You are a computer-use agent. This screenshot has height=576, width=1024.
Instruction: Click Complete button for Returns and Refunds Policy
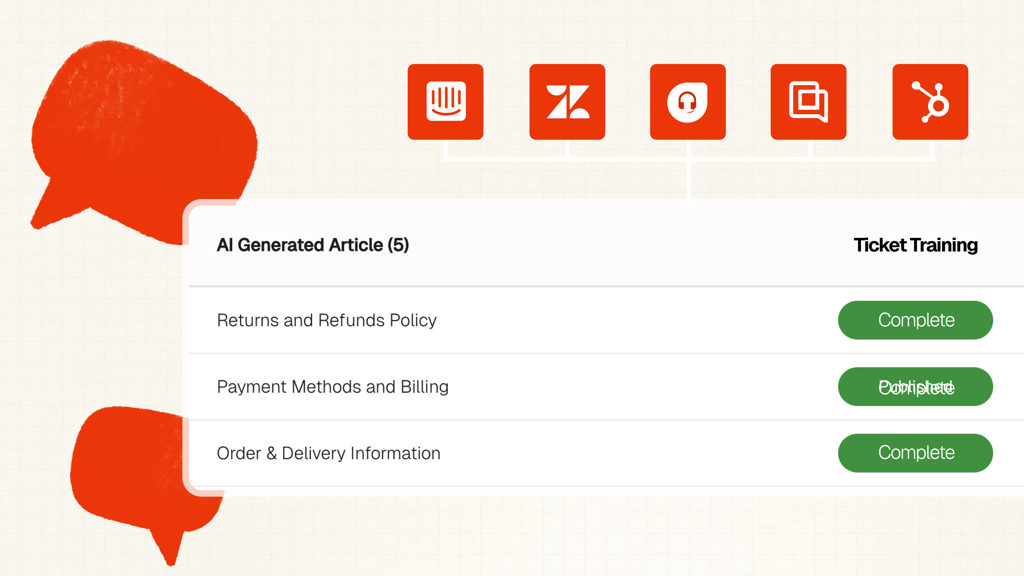[x=916, y=320]
